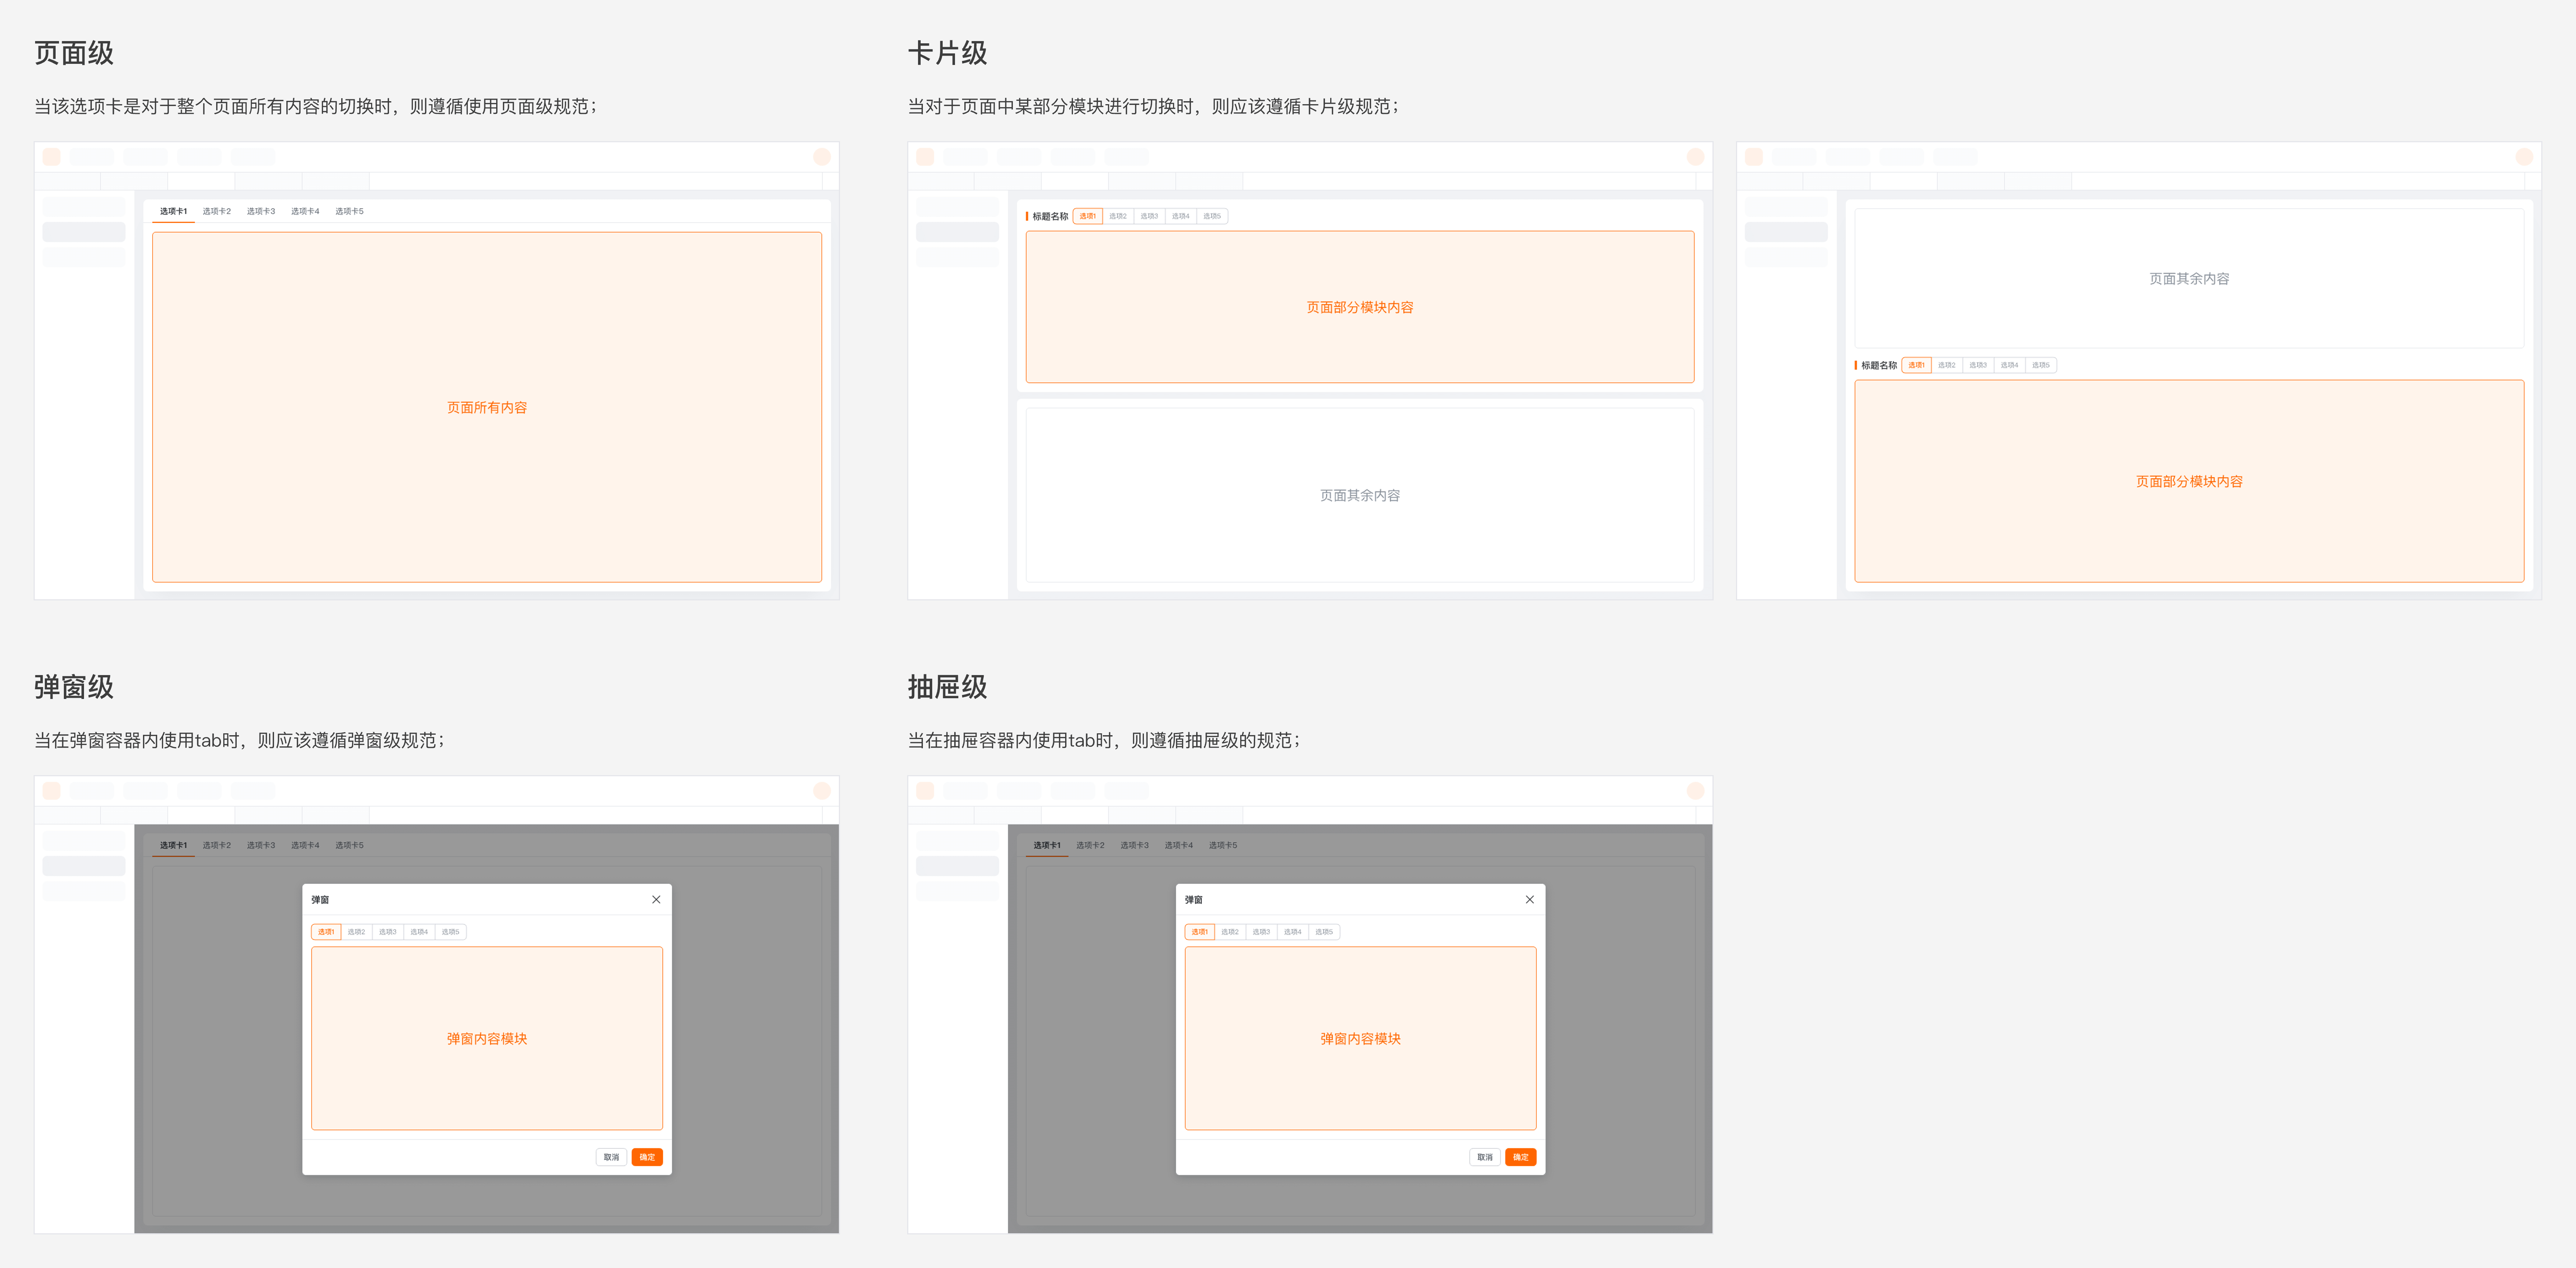Choose 选项3 below 页面其余内容 in the 卡片级 mockup
The image size is (2576, 1268).
(x=1978, y=365)
